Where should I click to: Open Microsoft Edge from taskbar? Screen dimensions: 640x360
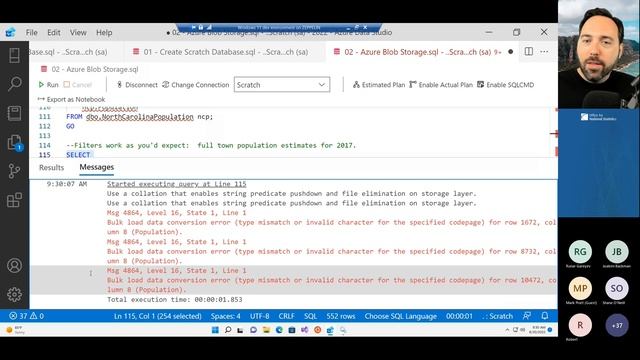coord(279,330)
